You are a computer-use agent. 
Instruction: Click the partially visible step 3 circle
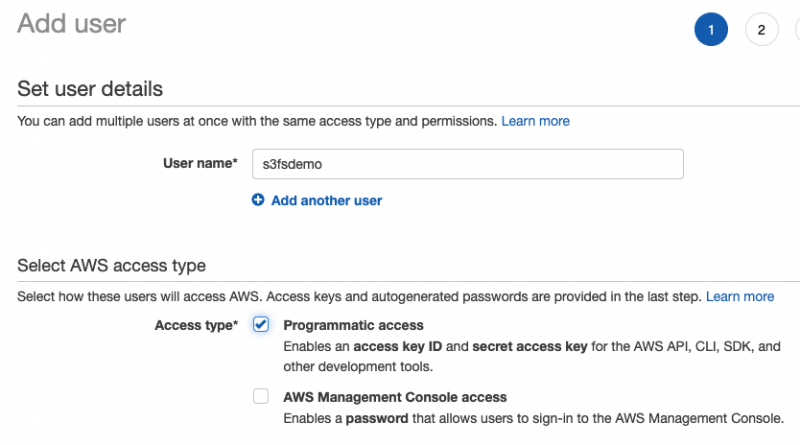pos(796,30)
